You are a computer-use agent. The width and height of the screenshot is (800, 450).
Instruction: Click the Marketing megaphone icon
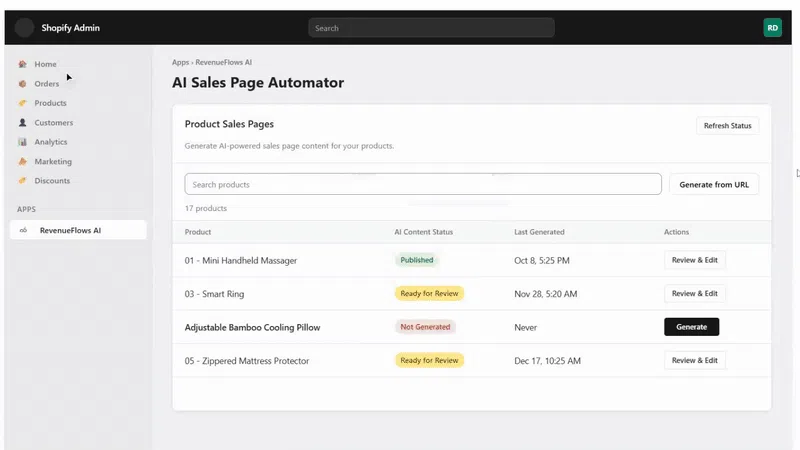22,161
